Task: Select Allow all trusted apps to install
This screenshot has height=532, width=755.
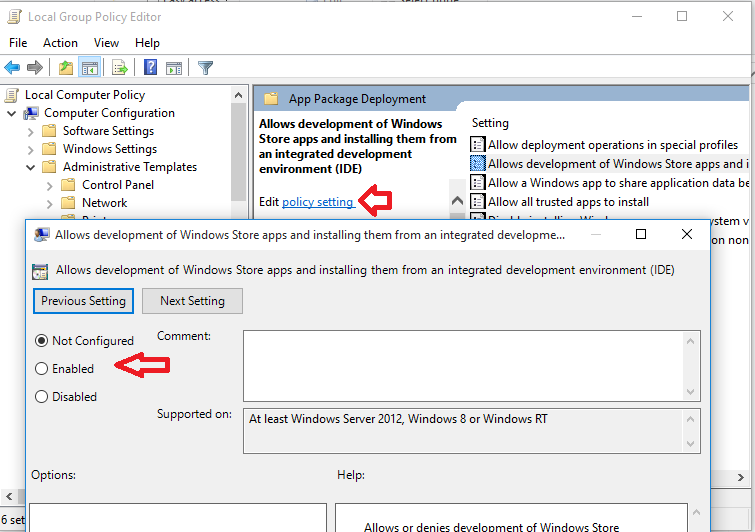Action: pos(568,202)
